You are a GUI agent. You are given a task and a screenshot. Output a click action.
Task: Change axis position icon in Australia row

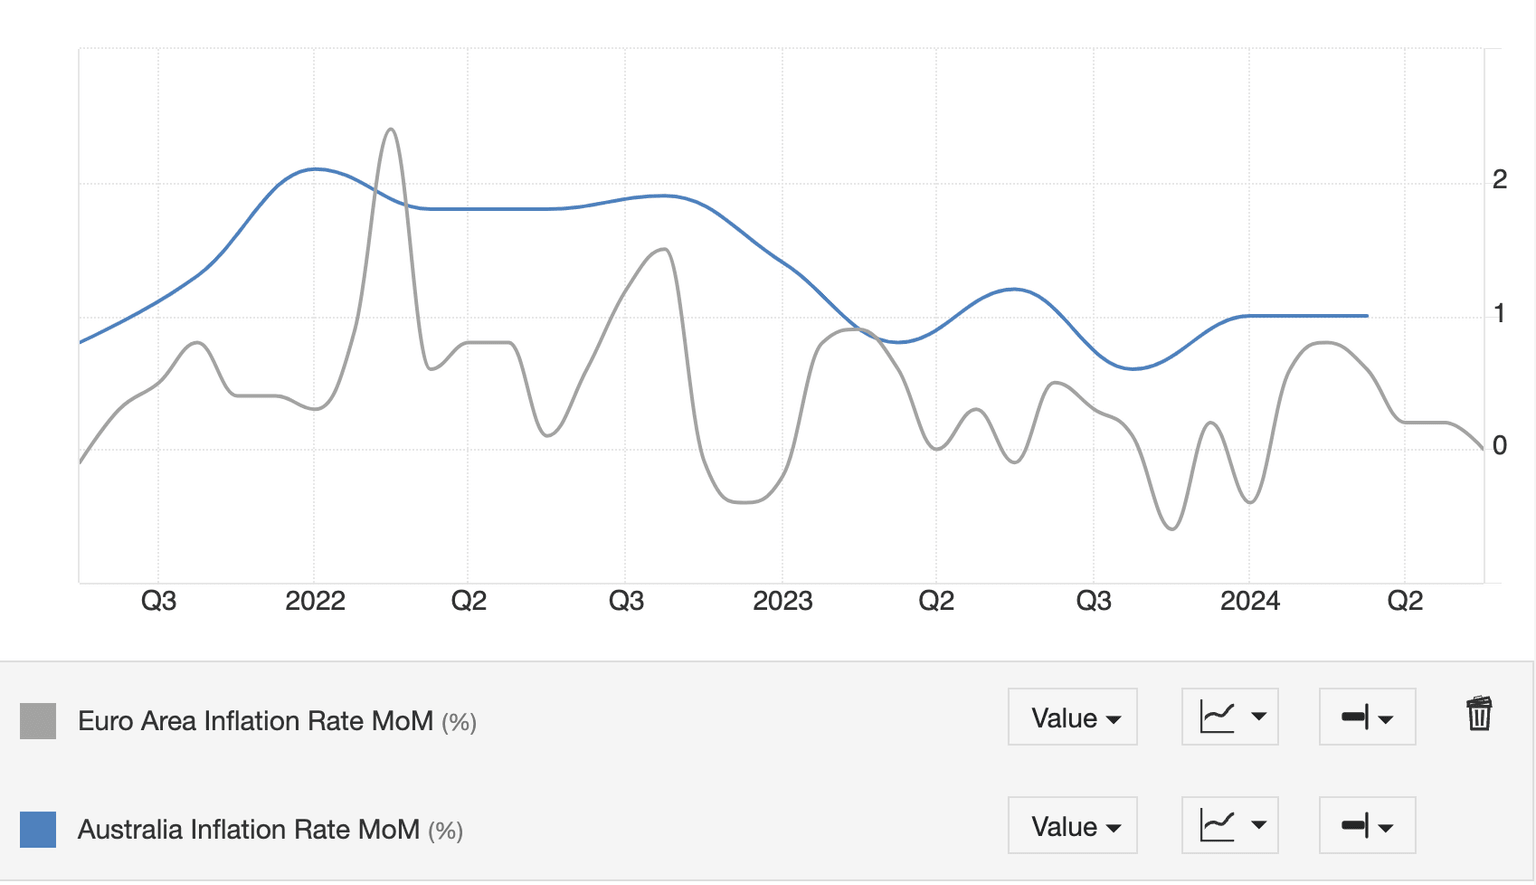click(x=1367, y=826)
